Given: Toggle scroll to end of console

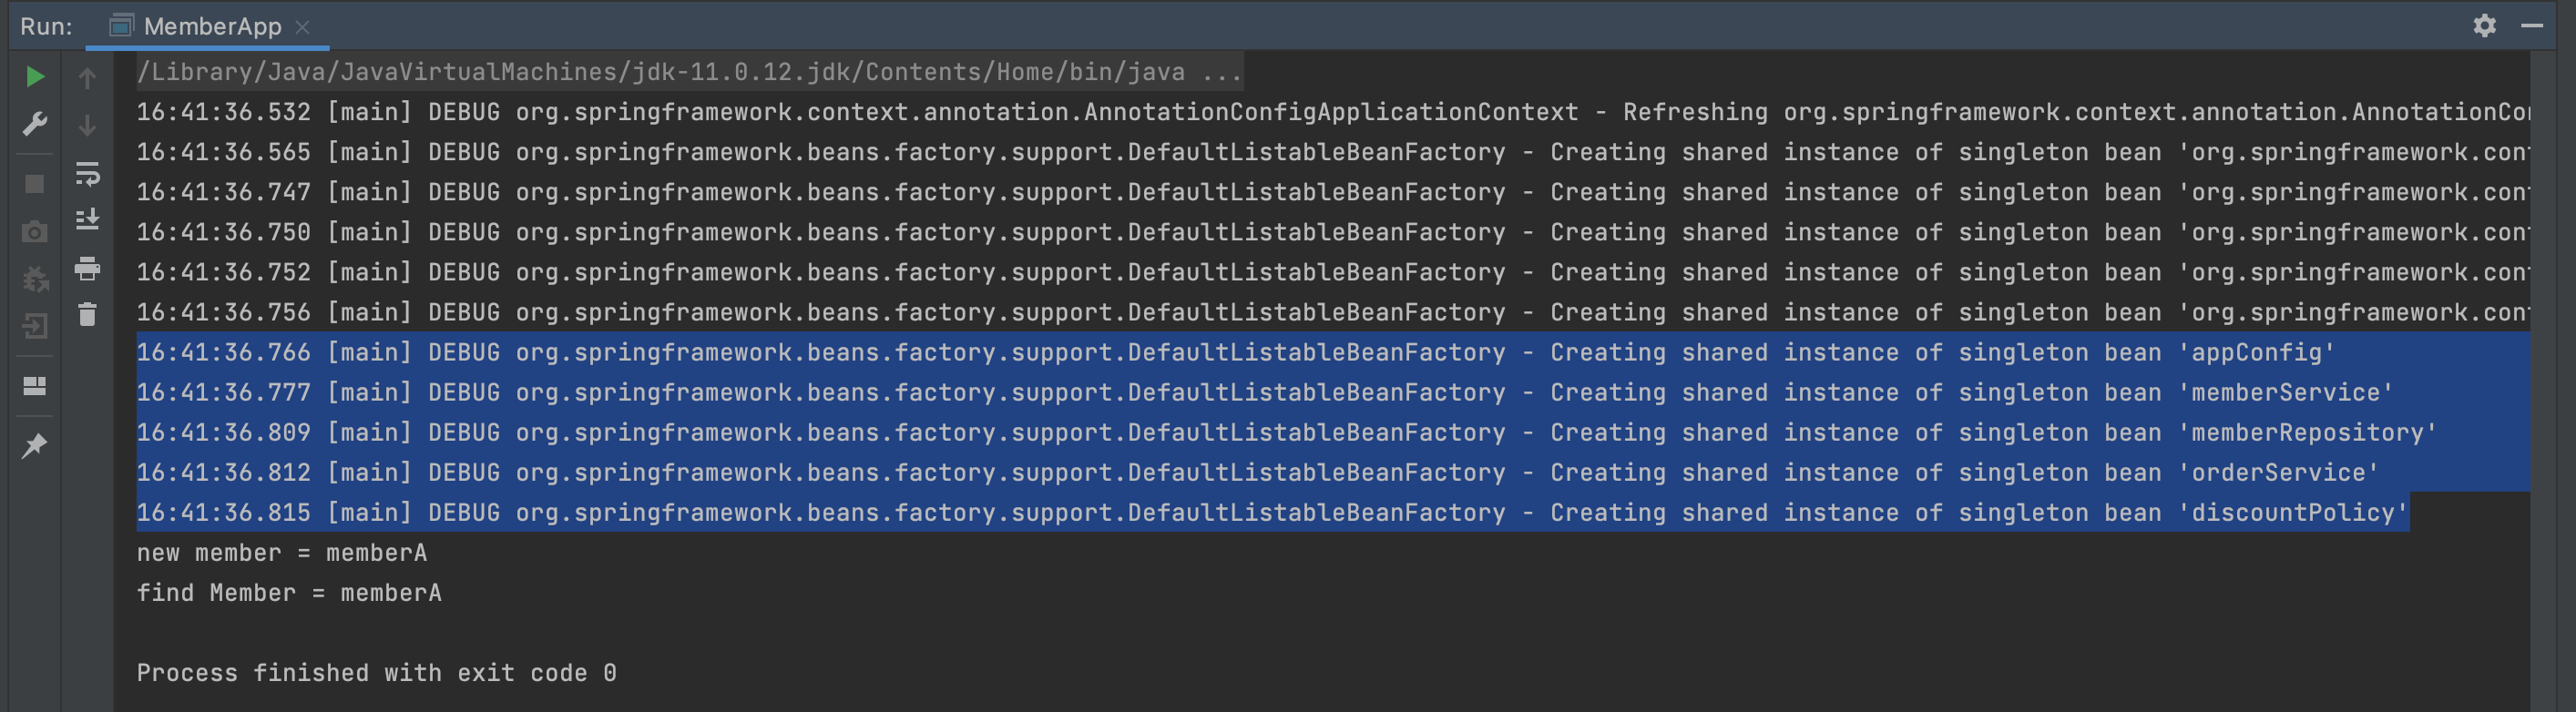Looking at the screenshot, I should (x=88, y=219).
